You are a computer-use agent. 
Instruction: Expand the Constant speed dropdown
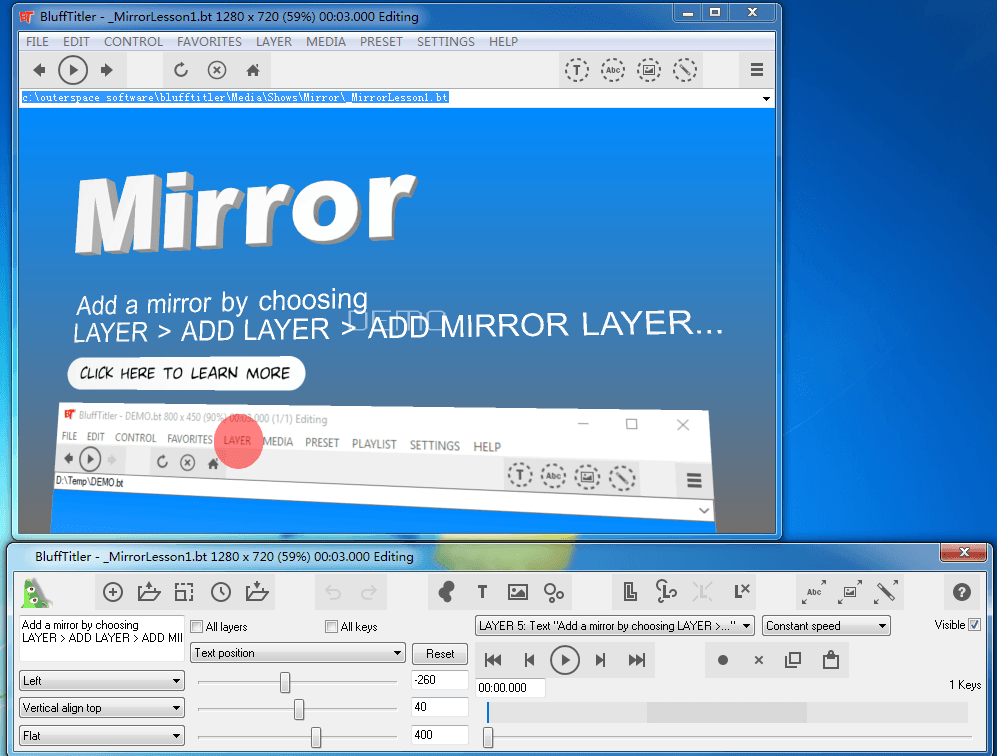826,626
